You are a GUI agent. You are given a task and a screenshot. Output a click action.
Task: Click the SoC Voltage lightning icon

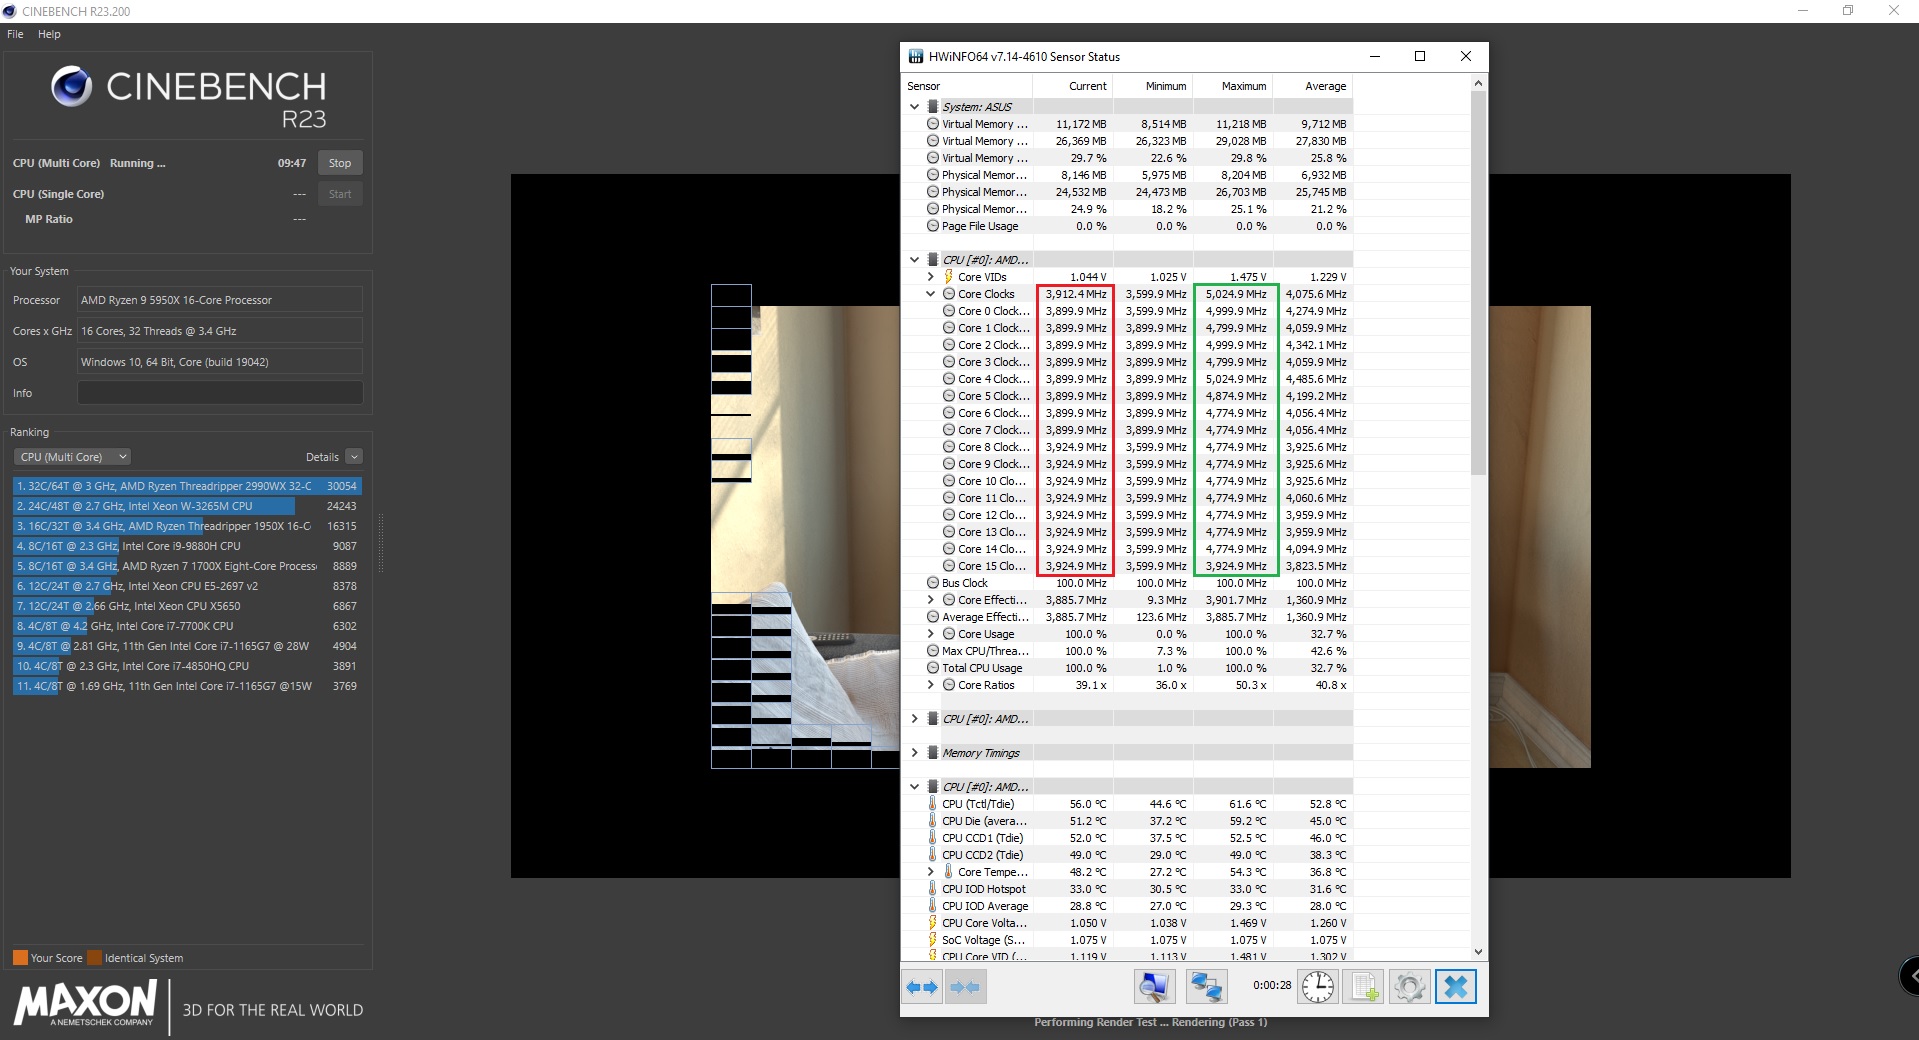[932, 940]
